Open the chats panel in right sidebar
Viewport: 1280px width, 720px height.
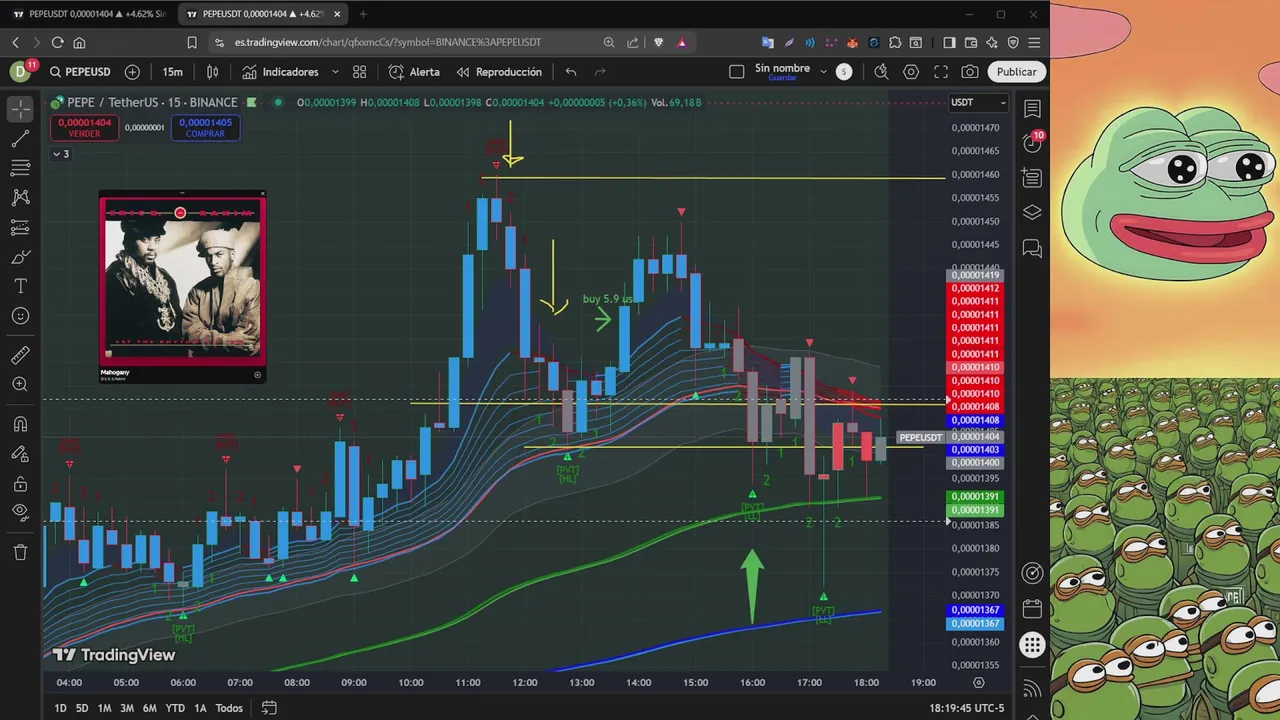click(1033, 248)
